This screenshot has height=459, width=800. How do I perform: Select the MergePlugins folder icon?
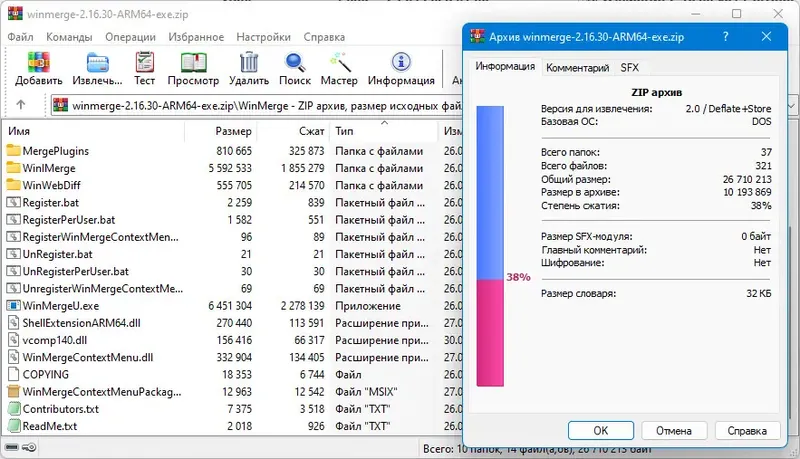pyautogui.click(x=13, y=150)
